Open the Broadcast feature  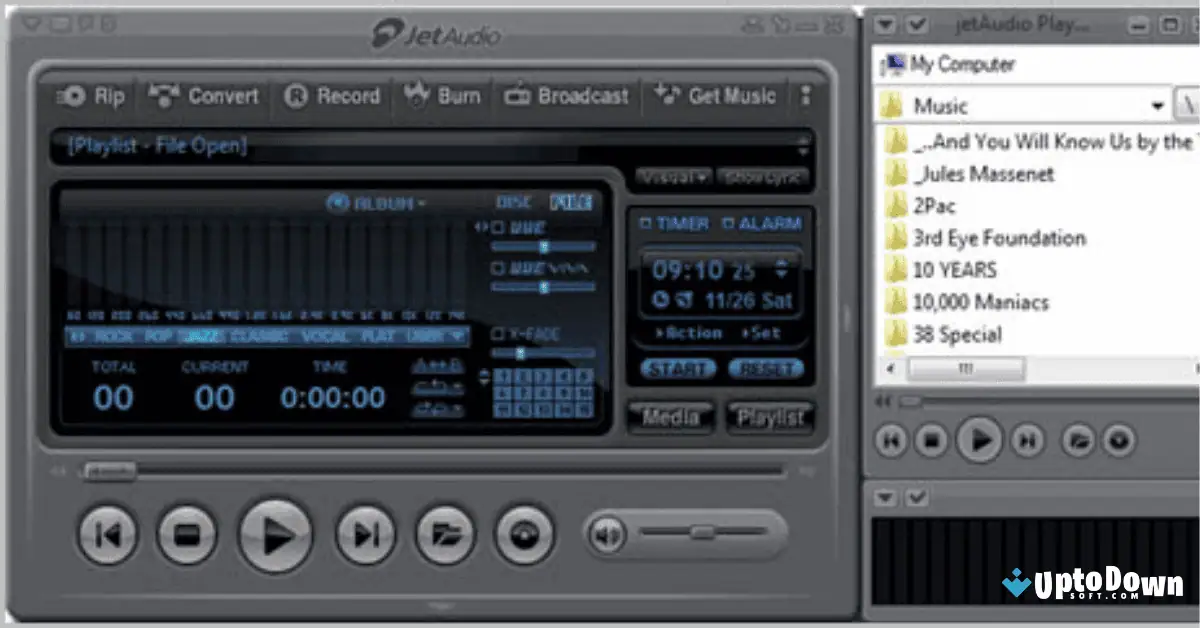tap(566, 96)
